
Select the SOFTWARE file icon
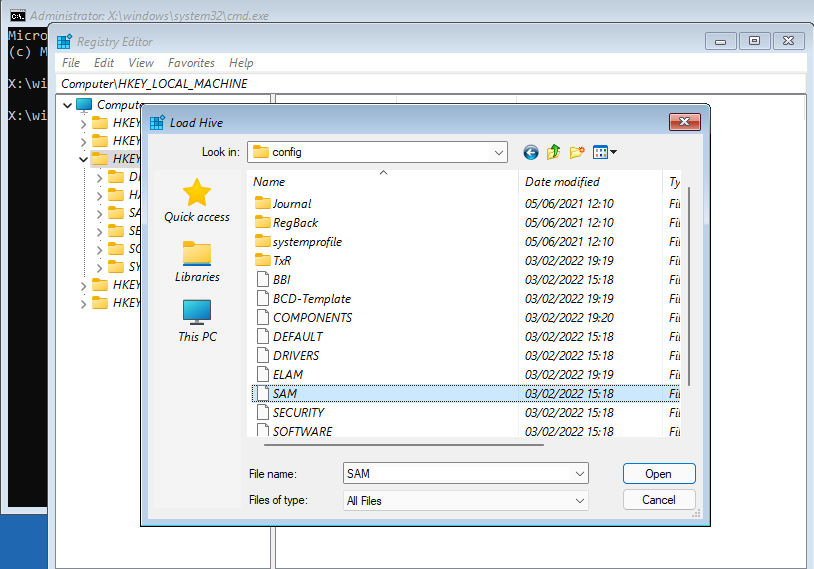[x=263, y=430]
